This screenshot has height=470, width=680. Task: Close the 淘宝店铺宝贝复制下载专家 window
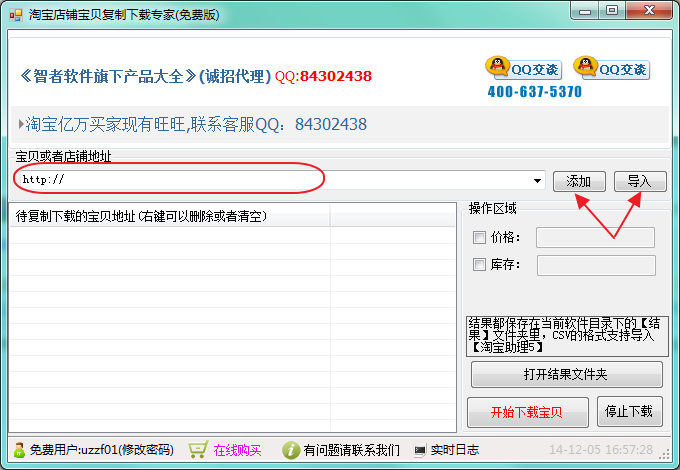[x=649, y=10]
